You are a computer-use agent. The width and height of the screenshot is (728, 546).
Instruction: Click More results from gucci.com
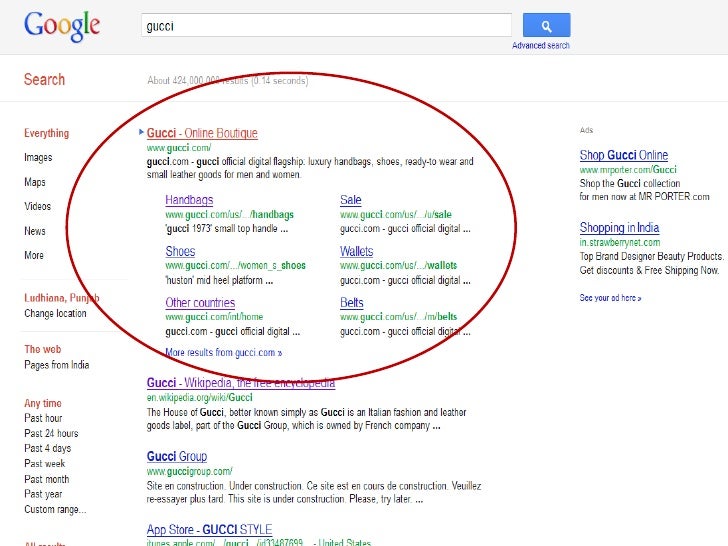(224, 352)
